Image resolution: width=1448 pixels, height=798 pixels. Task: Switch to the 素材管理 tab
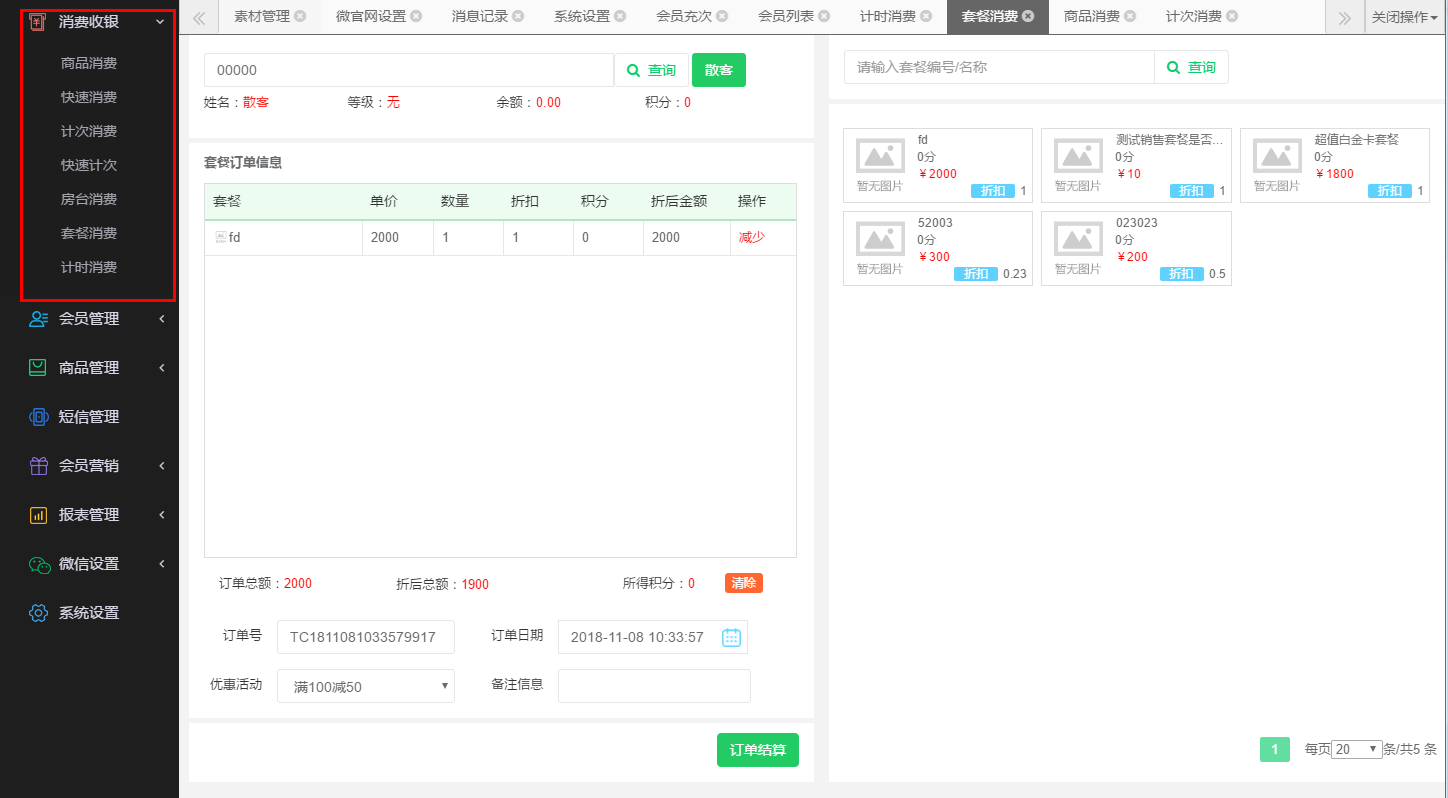[x=261, y=16]
